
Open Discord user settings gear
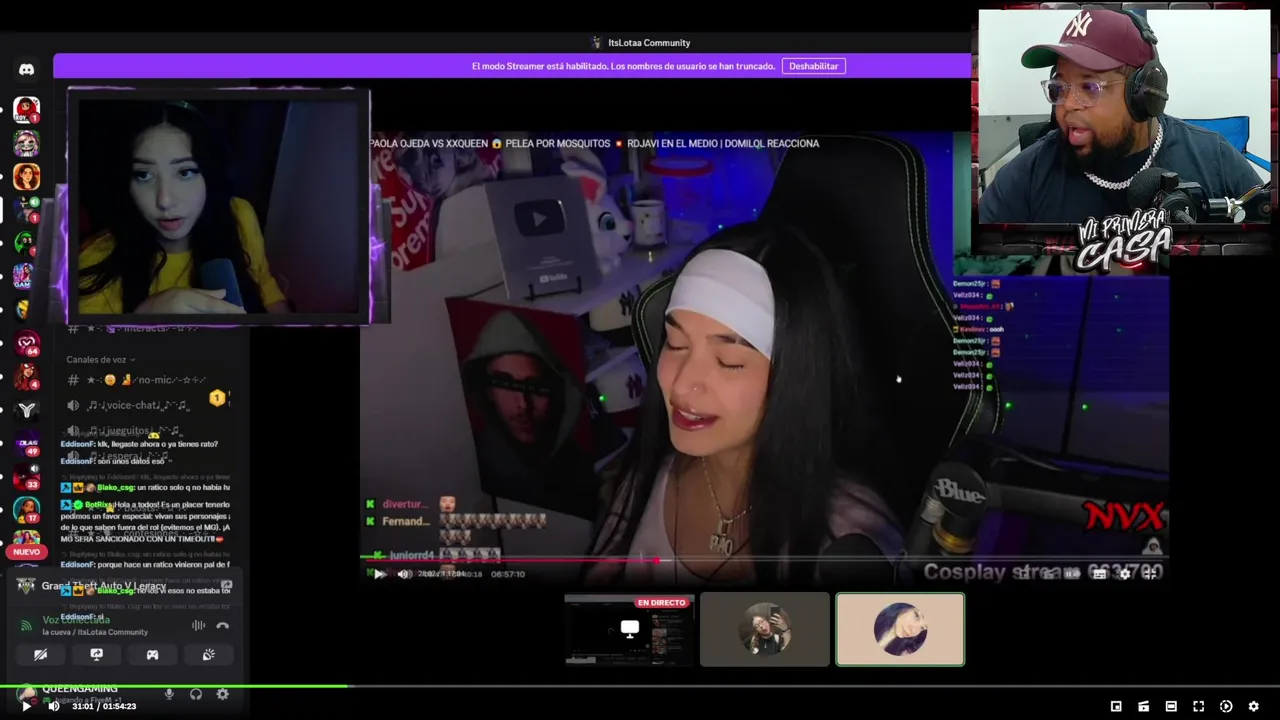[x=223, y=694]
